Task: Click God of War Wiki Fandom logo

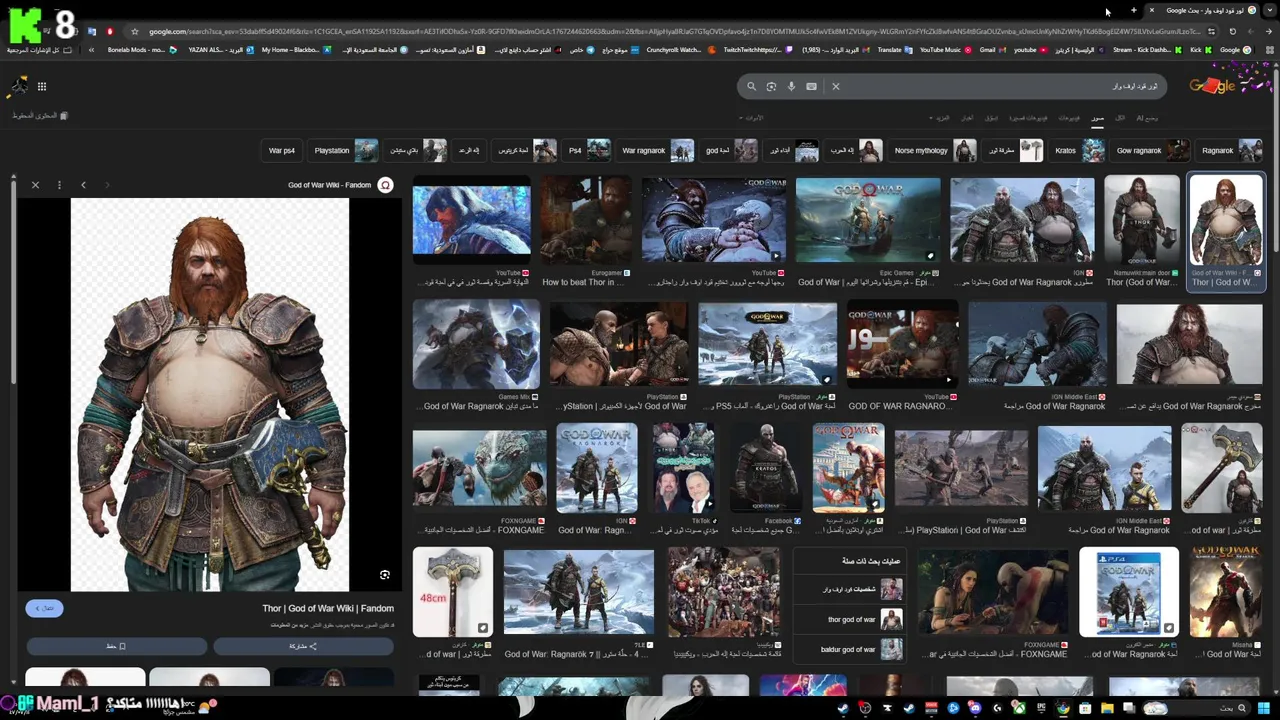Action: tap(385, 185)
